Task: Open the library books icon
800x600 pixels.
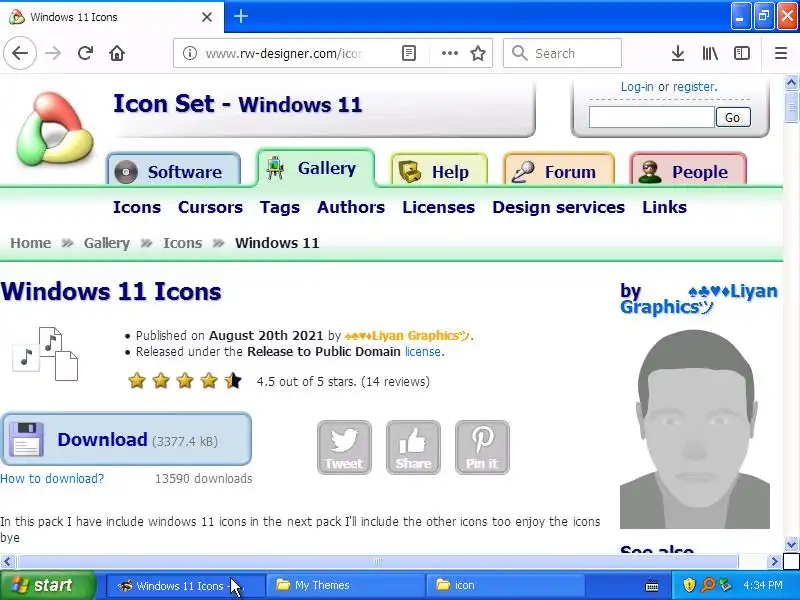Action: pos(710,53)
